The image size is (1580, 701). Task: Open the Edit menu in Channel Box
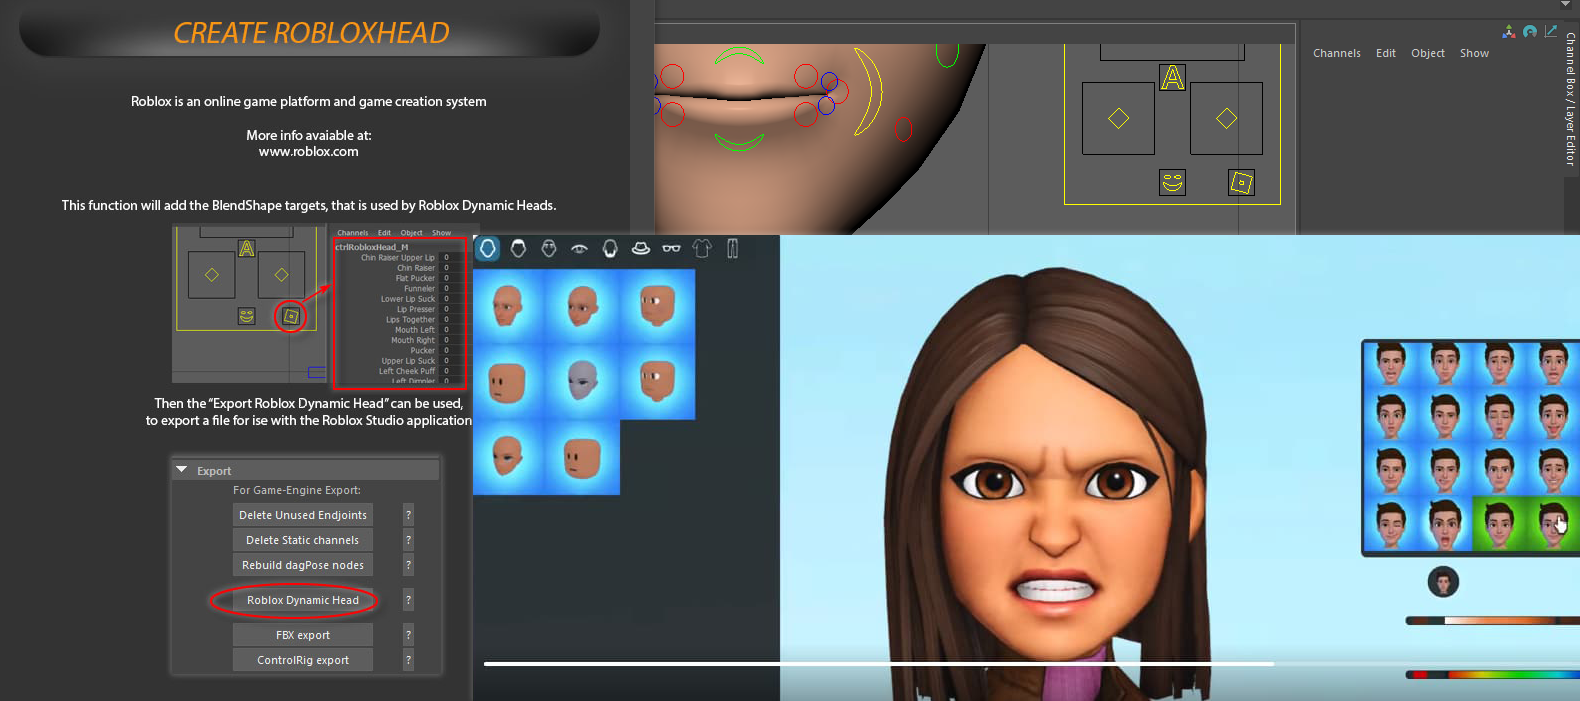point(1386,53)
